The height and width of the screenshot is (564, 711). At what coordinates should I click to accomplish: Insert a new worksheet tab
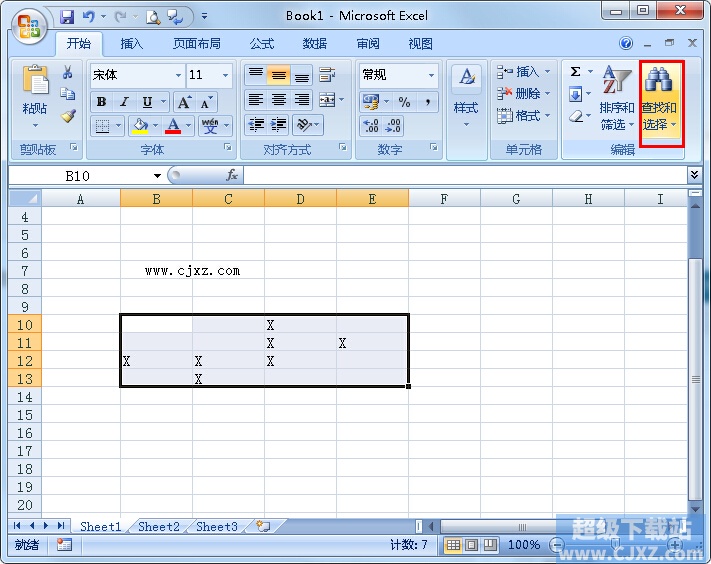(x=263, y=526)
